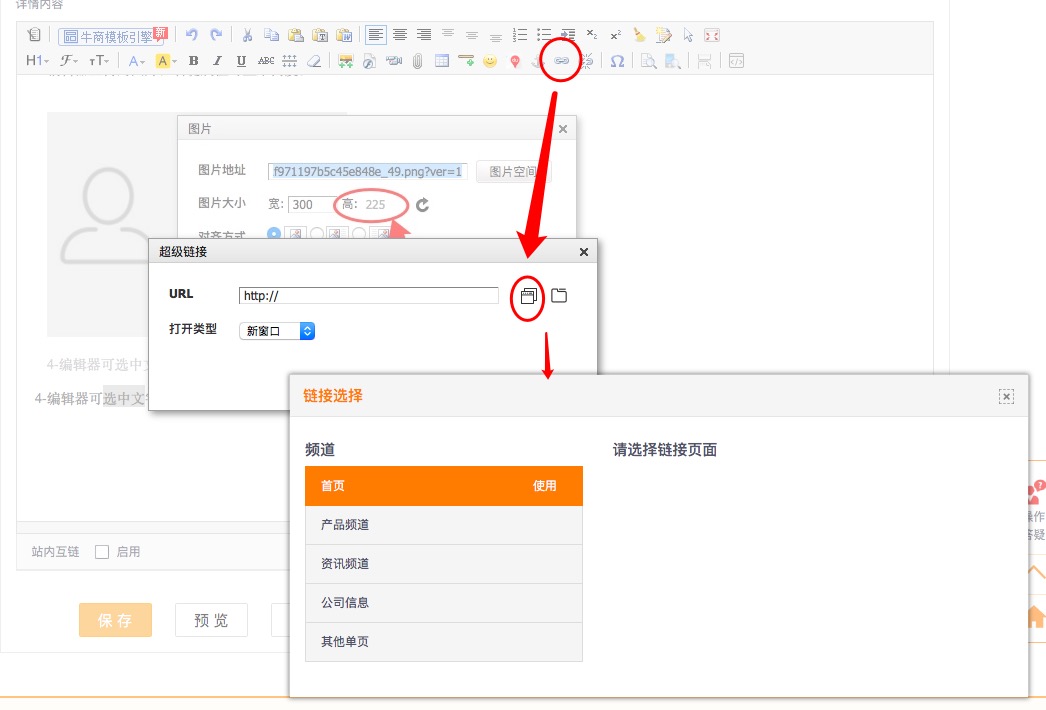The image size is (1046, 710).
Task: Apply subscript formatting
Action: [592, 35]
